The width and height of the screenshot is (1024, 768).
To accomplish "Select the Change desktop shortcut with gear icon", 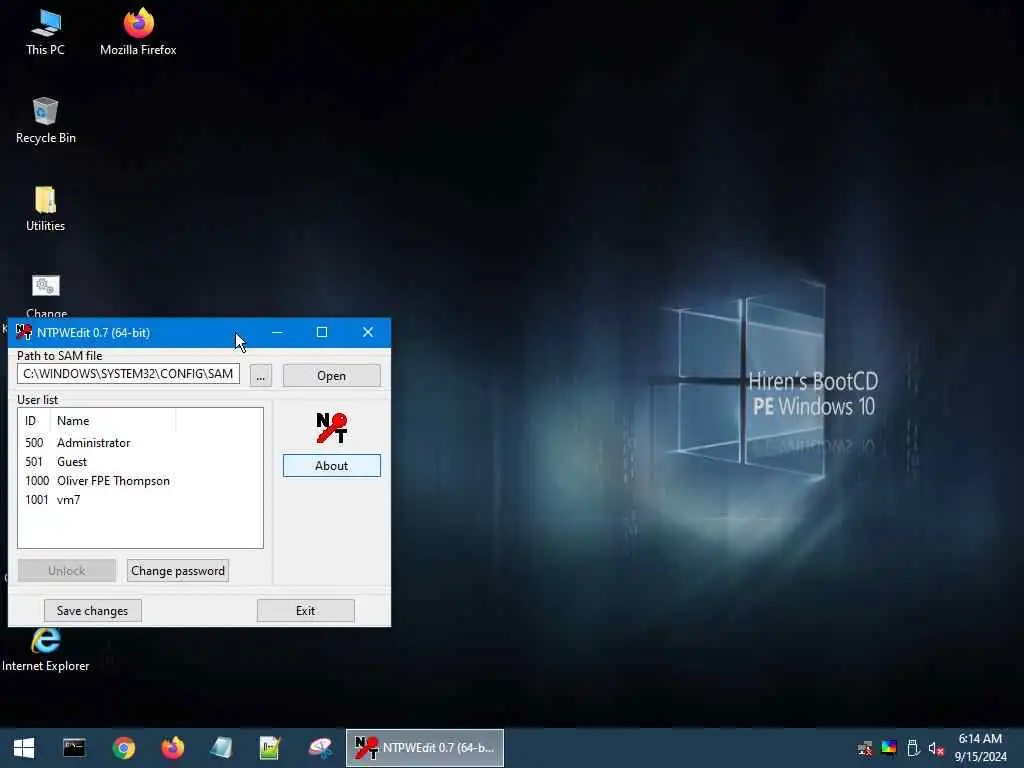I will pyautogui.click(x=45, y=295).
